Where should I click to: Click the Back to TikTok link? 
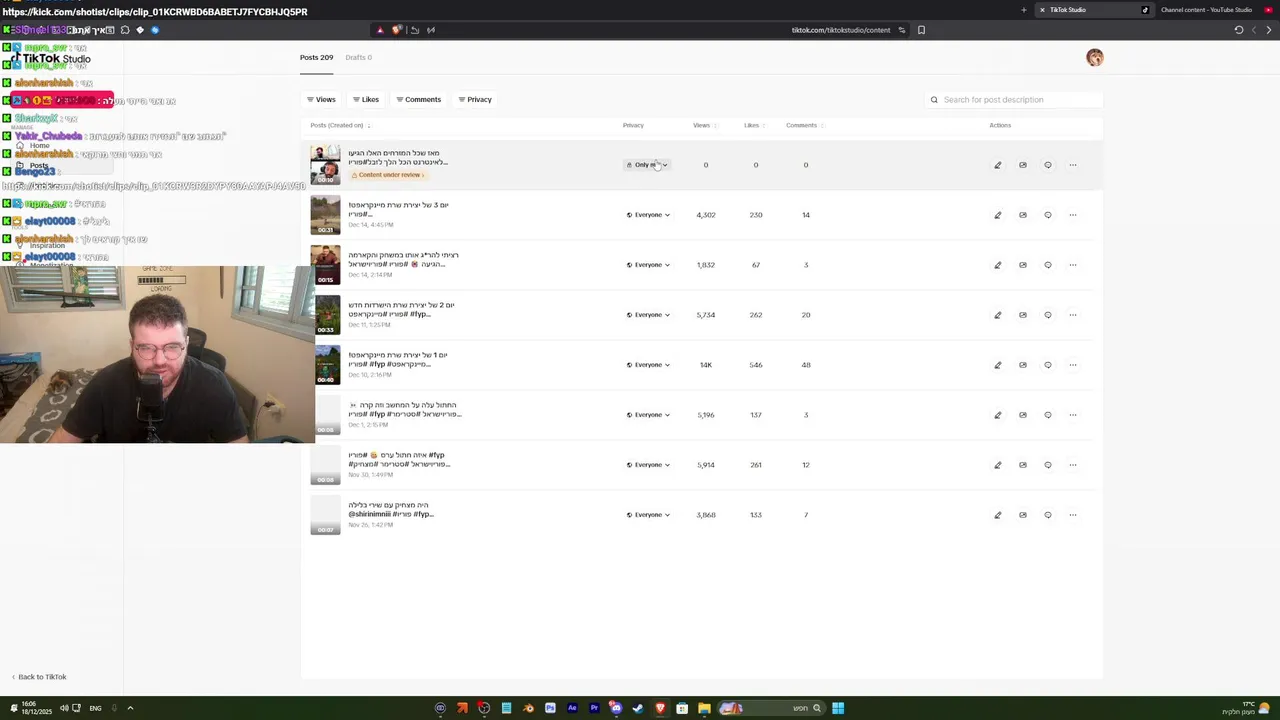[x=39, y=677]
